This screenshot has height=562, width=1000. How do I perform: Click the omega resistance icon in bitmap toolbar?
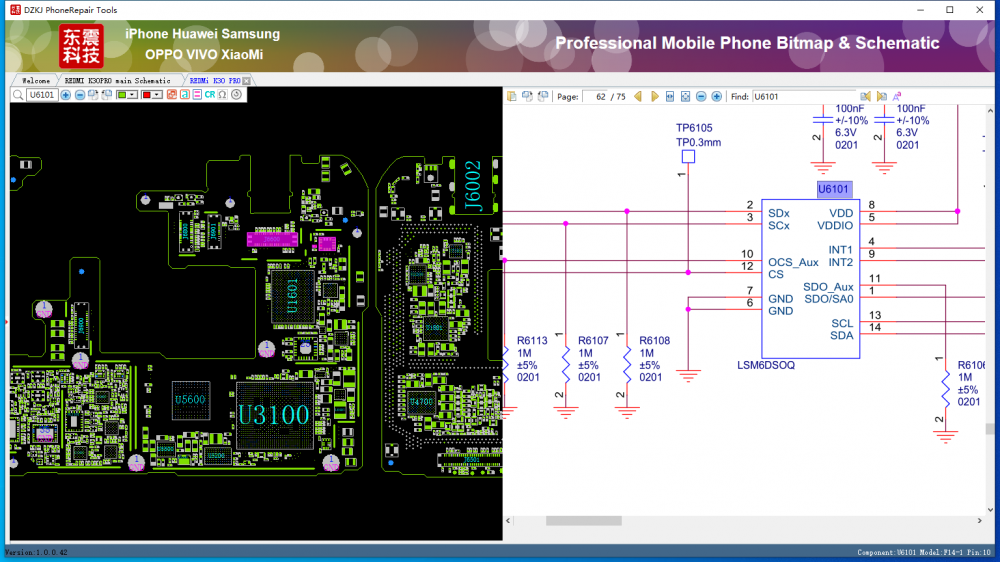(x=222, y=95)
